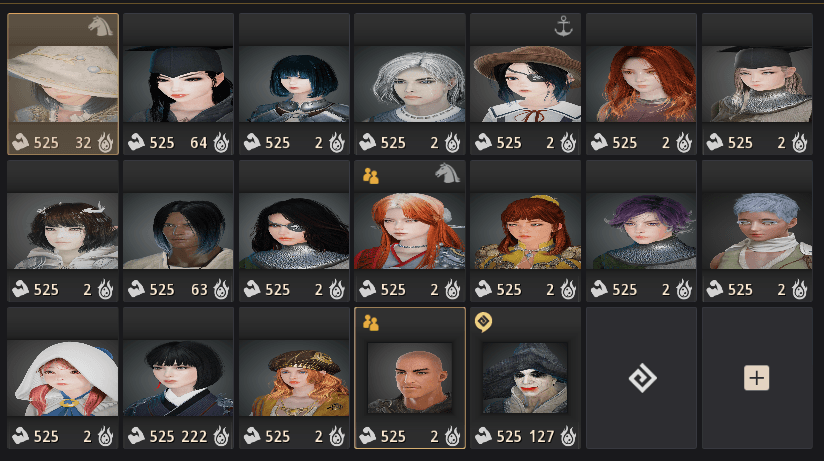Select the clown face character with 127

[525, 377]
